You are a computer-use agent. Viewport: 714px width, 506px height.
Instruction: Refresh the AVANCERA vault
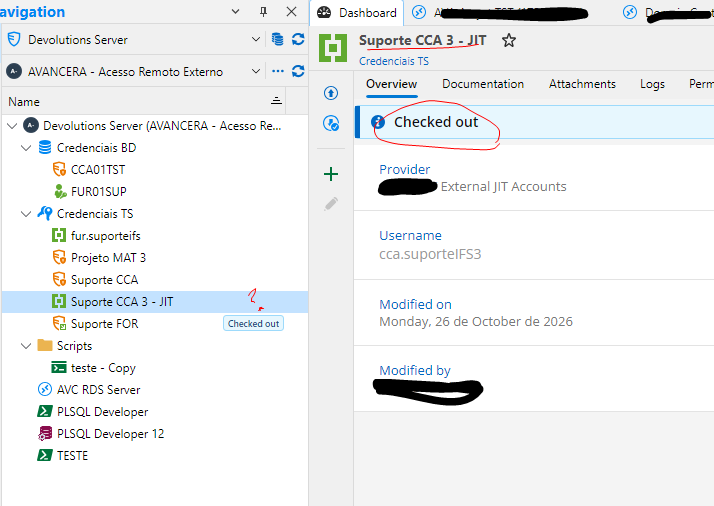point(298,72)
